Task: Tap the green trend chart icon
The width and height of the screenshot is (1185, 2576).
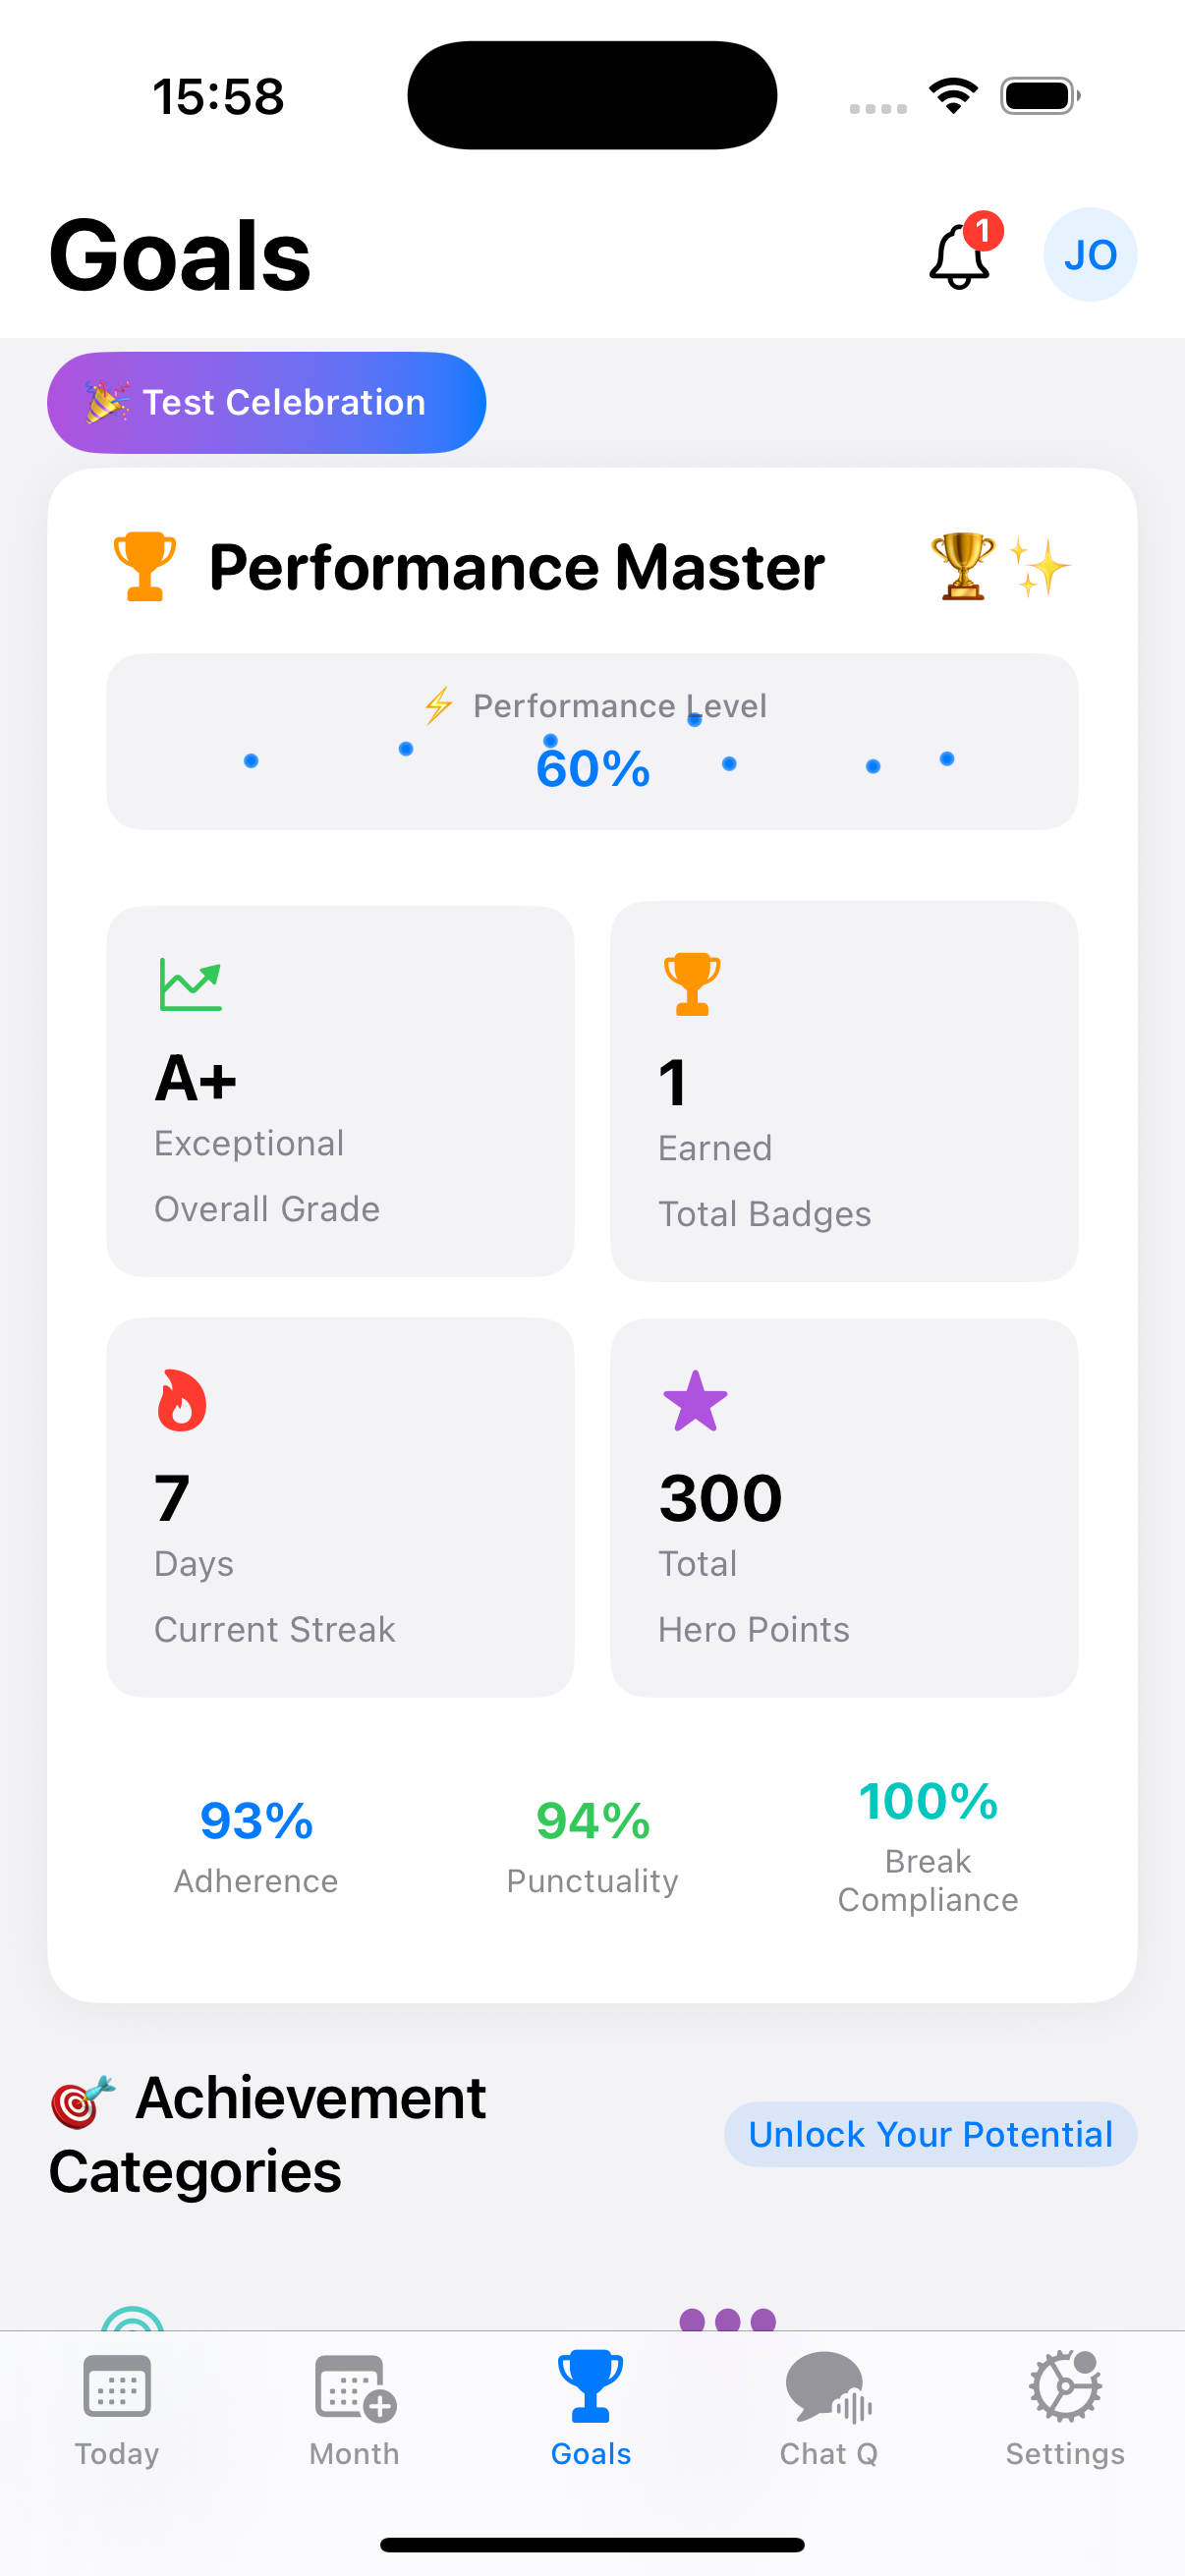Action: [x=190, y=985]
